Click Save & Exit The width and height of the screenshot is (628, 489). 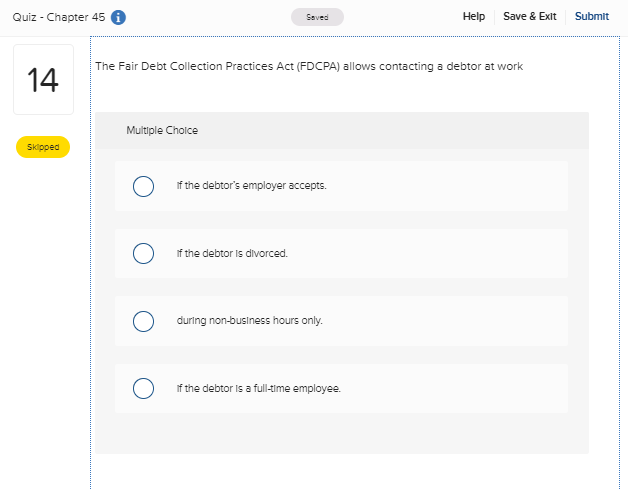(529, 16)
